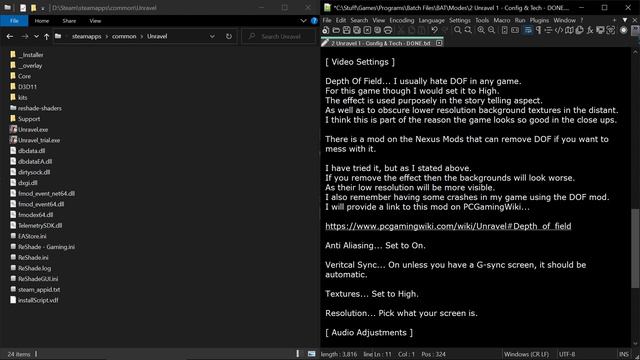Click plus button to add Notepad++ tab
Image resolution: width=640 pixels, height=360 pixels.
pyautogui.click(x=614, y=20)
